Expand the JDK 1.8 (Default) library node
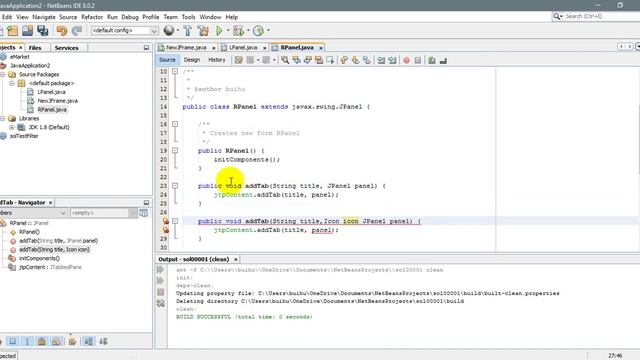The height and width of the screenshot is (360, 640). 12,127
